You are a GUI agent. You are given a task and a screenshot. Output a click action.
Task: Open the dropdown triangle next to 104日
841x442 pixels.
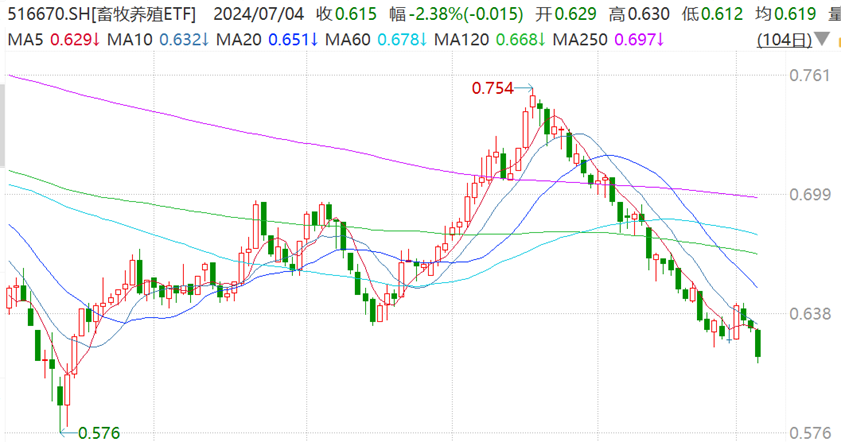tap(822, 40)
